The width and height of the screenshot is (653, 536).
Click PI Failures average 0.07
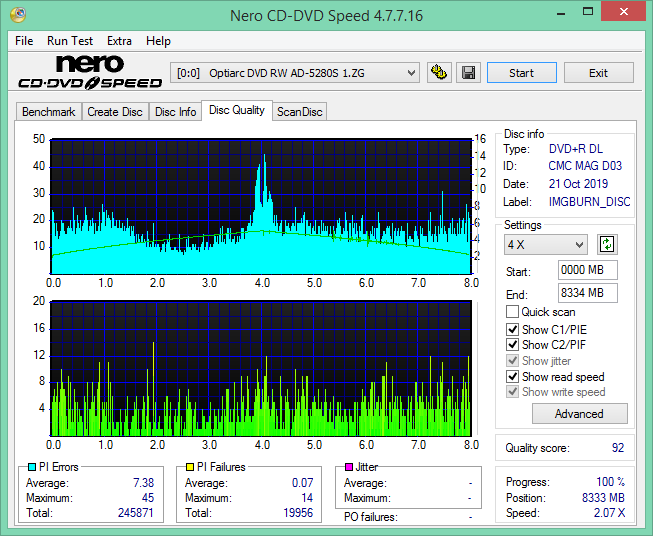(x=302, y=483)
